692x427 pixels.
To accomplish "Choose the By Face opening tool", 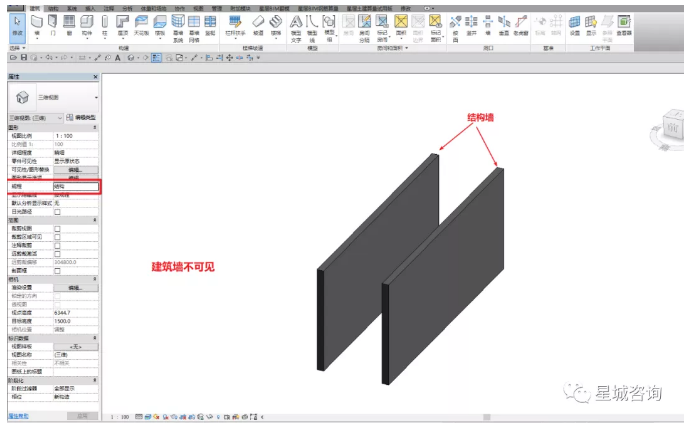I will point(455,28).
